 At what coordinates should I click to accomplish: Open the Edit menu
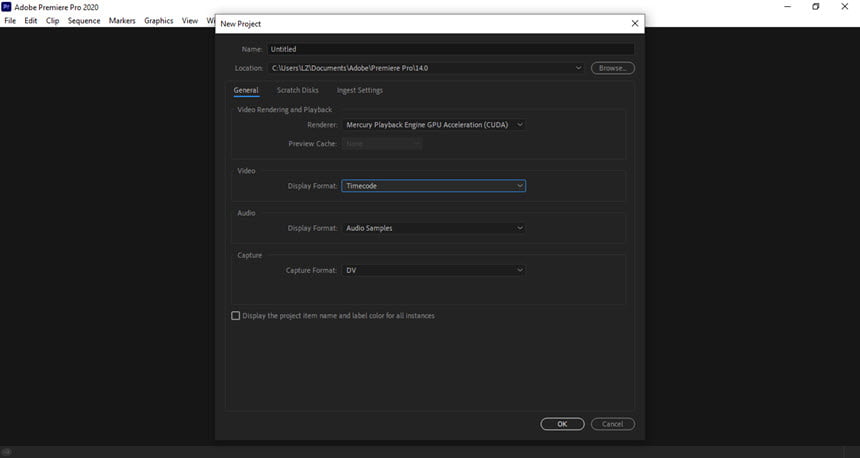[31, 20]
